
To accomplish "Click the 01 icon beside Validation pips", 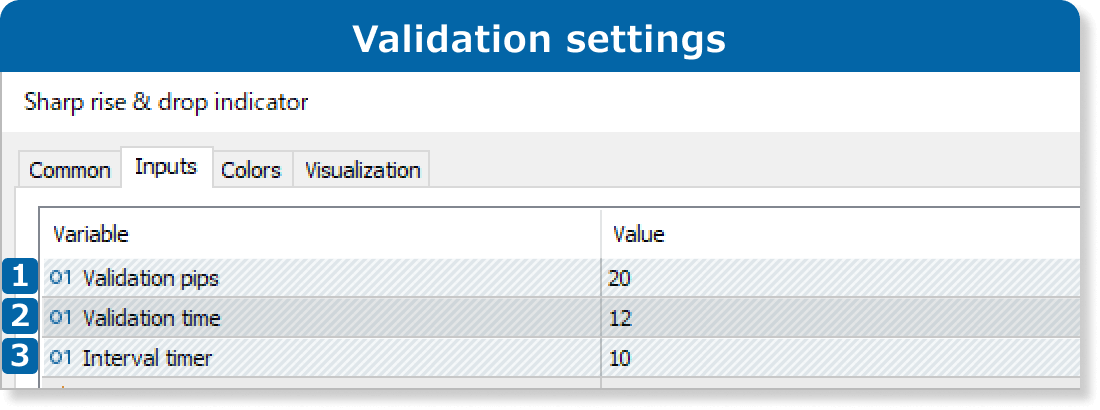I will pyautogui.click(x=61, y=278).
